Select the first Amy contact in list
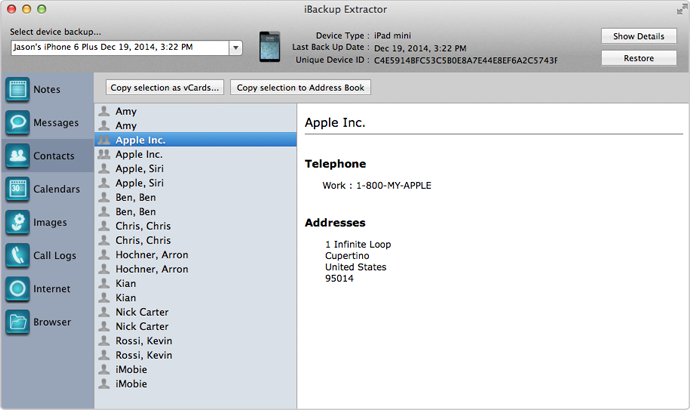Image resolution: width=690 pixels, height=410 pixels. tap(195, 111)
